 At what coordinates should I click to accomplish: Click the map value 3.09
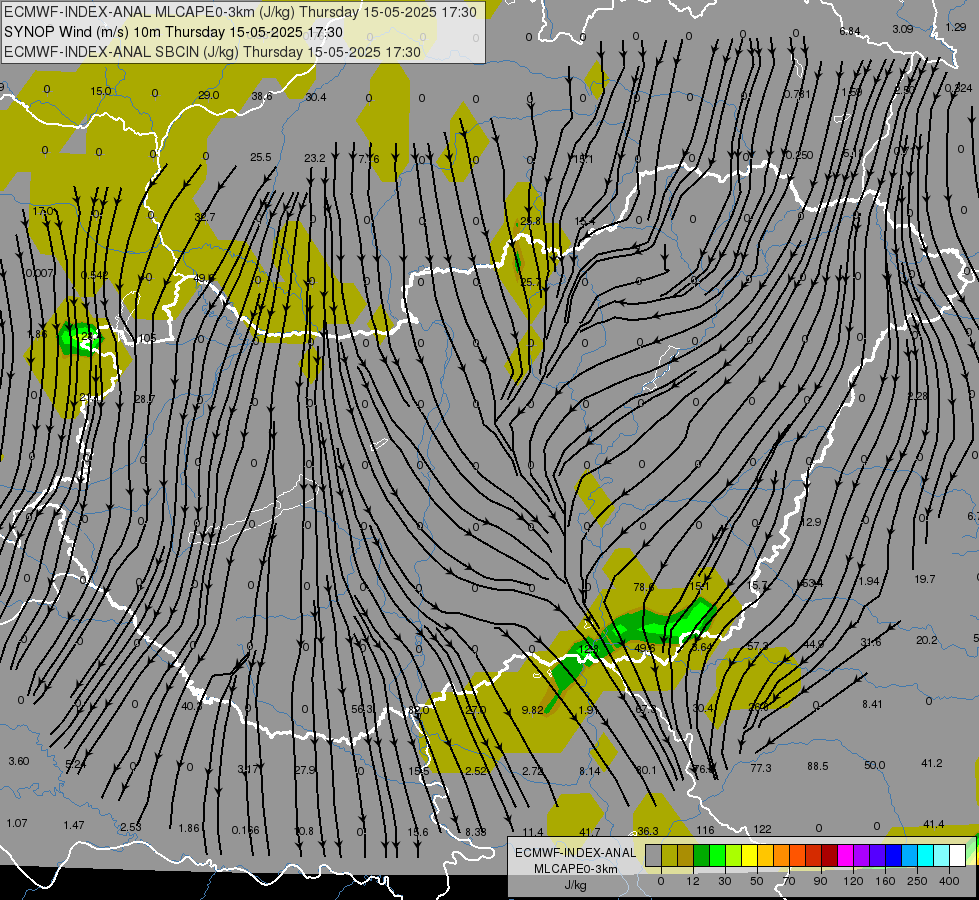click(x=903, y=29)
